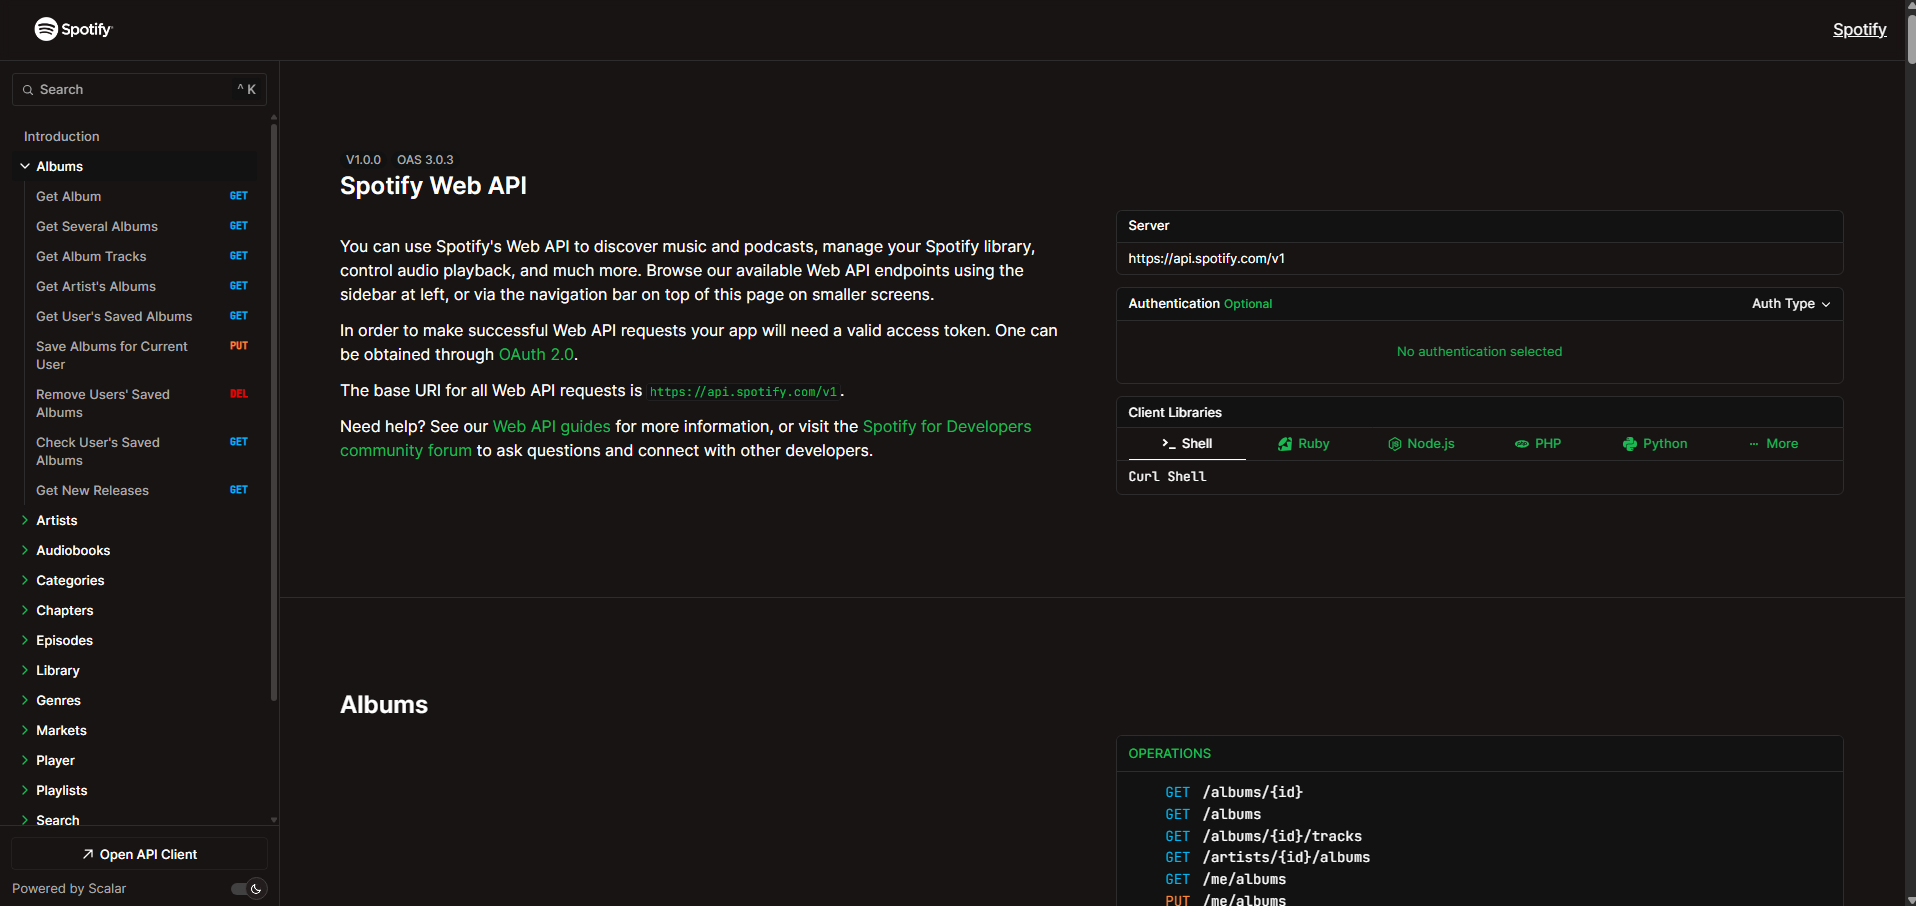Select the Python client library icon
Image resolution: width=1916 pixels, height=906 pixels.
pos(1629,444)
